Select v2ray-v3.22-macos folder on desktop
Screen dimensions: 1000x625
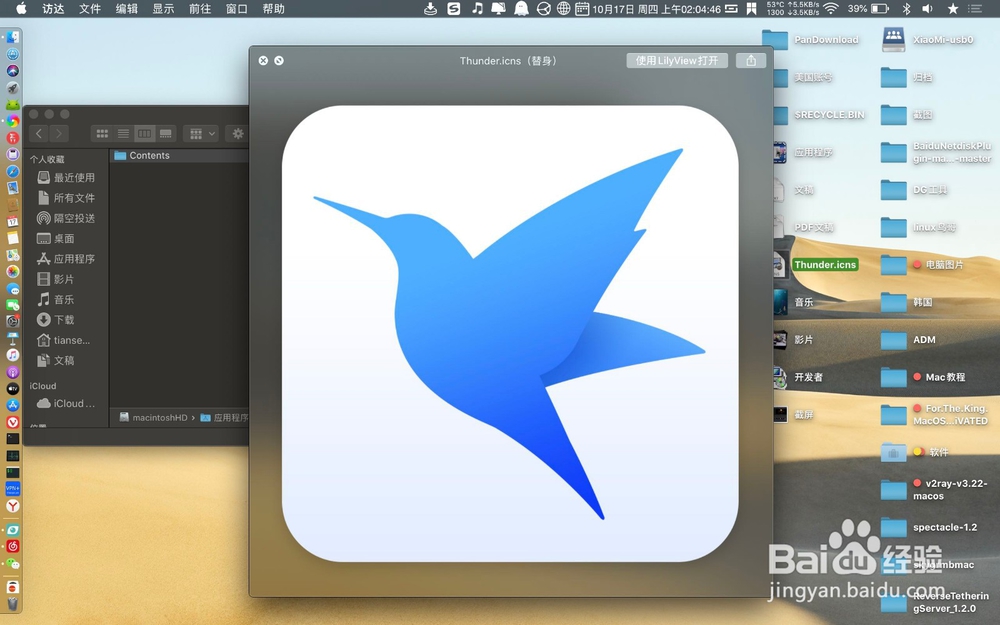(x=935, y=490)
